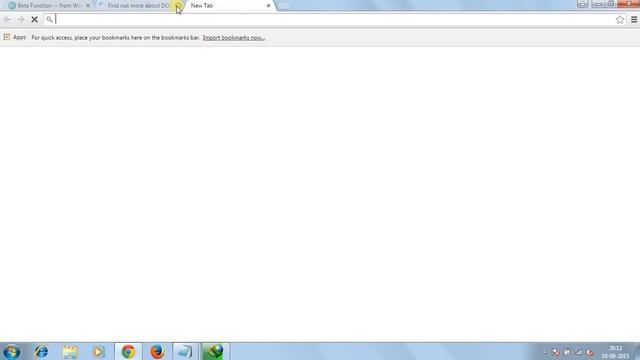
Task: Bookmark this page with the star icon
Action: tap(620, 19)
